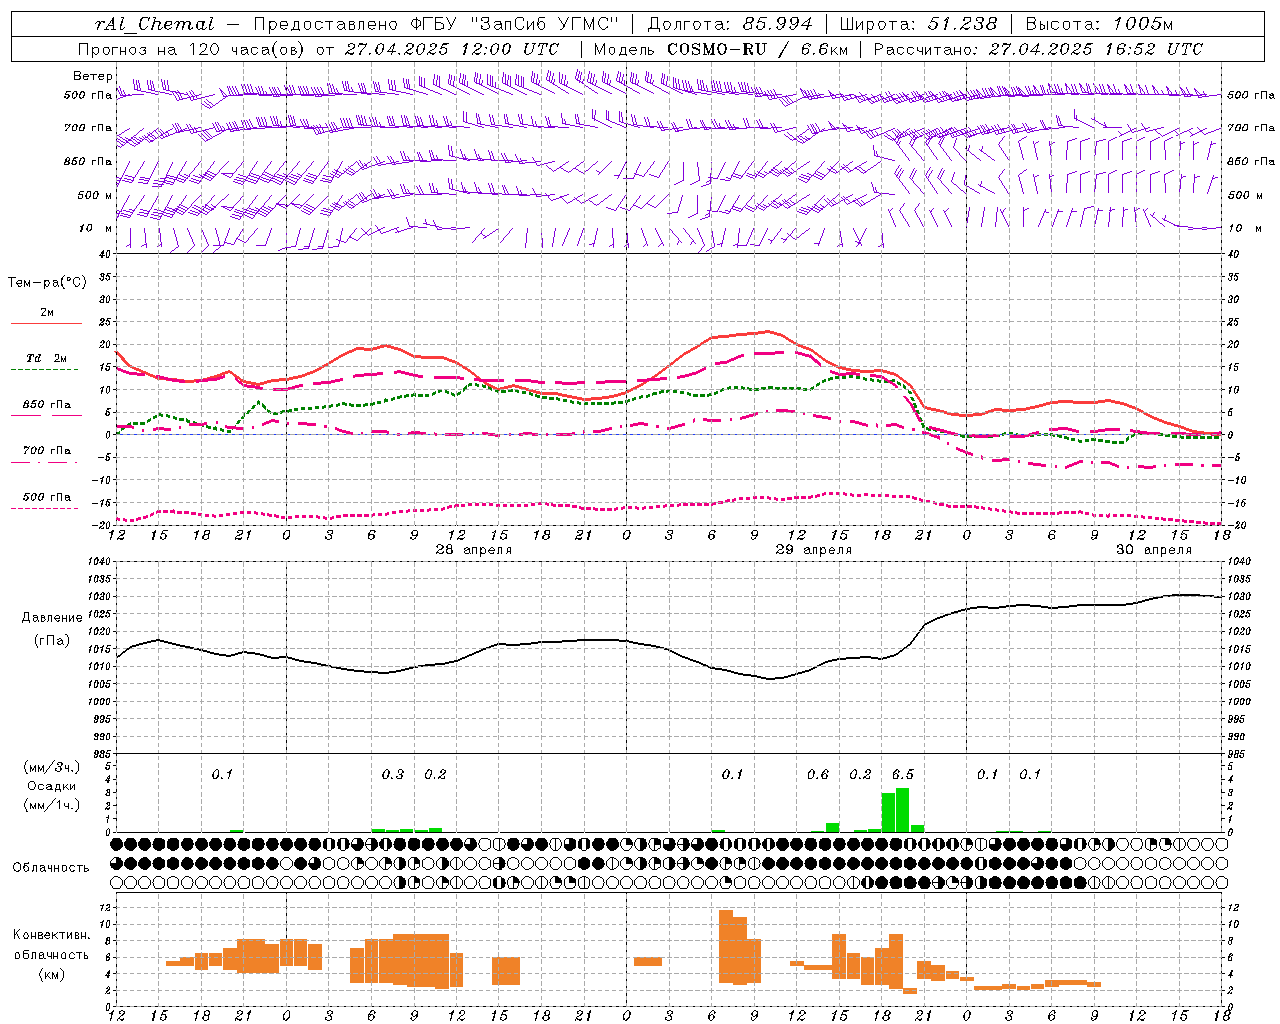Click the tallest orange convective cloud bar
Screen dimensions: 1280x1024
[726, 946]
